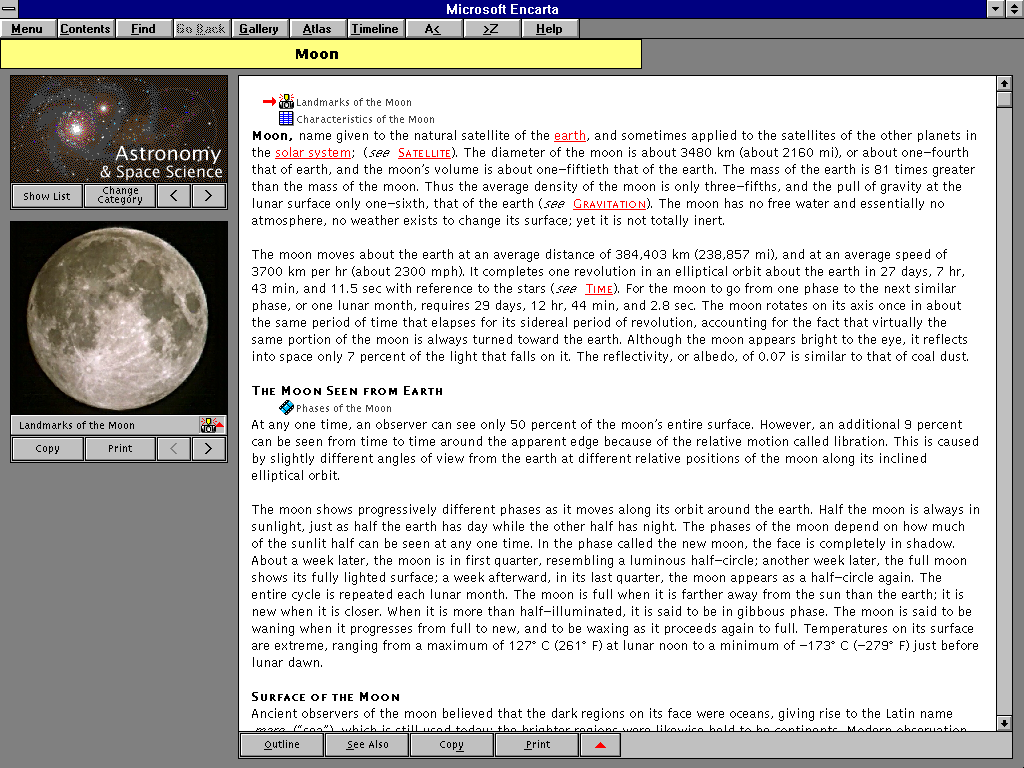Image resolution: width=1024 pixels, height=768 pixels.
Task: Open Help from the top bar
Action: pos(549,29)
